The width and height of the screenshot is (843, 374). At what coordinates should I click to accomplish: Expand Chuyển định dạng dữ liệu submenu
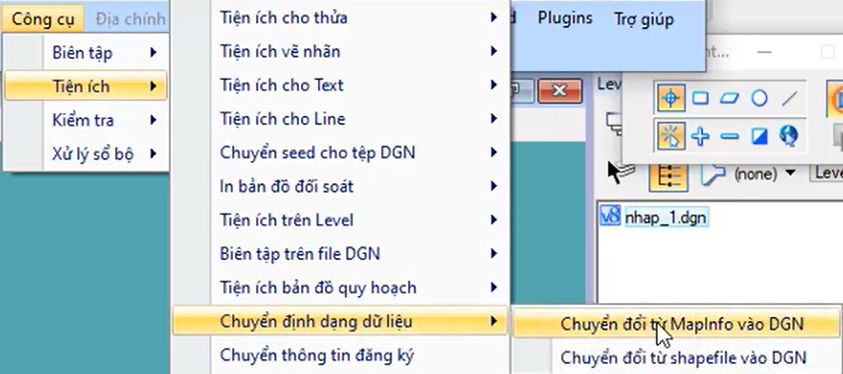click(x=340, y=321)
